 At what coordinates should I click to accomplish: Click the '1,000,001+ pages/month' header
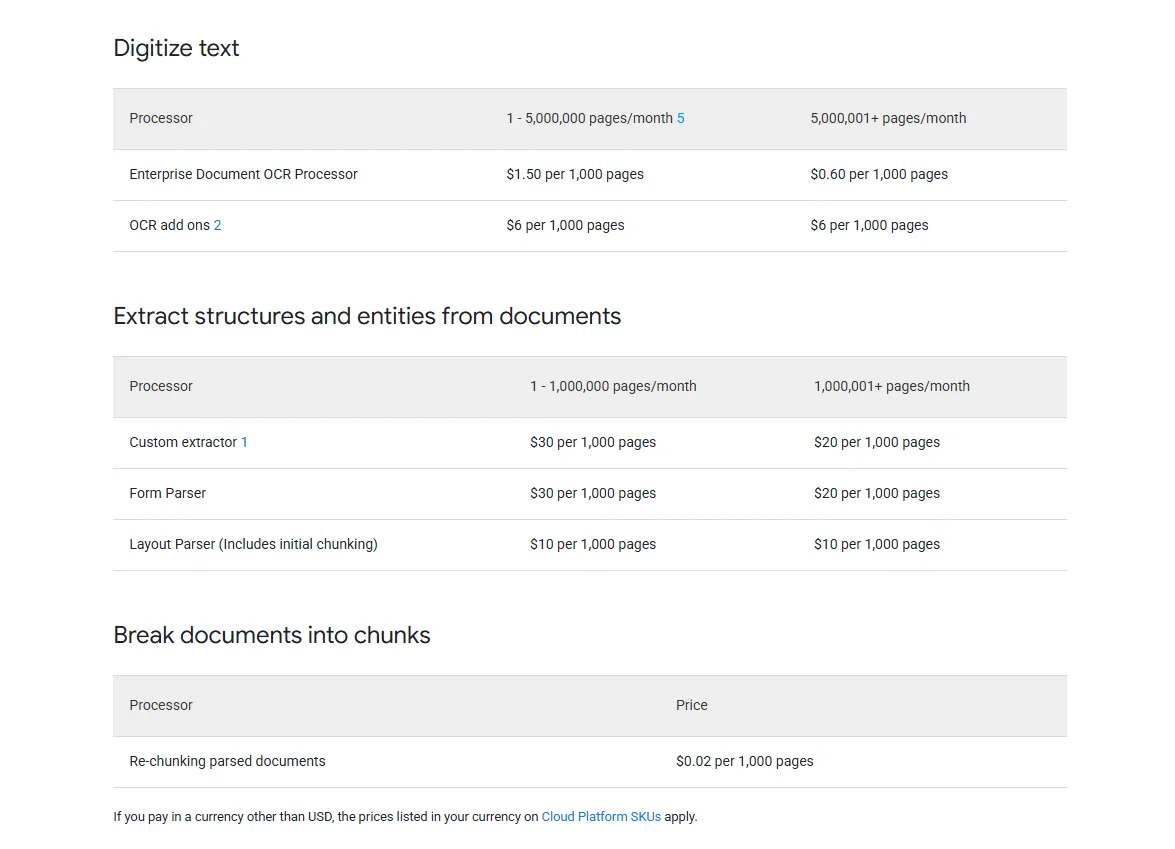pyautogui.click(x=892, y=387)
